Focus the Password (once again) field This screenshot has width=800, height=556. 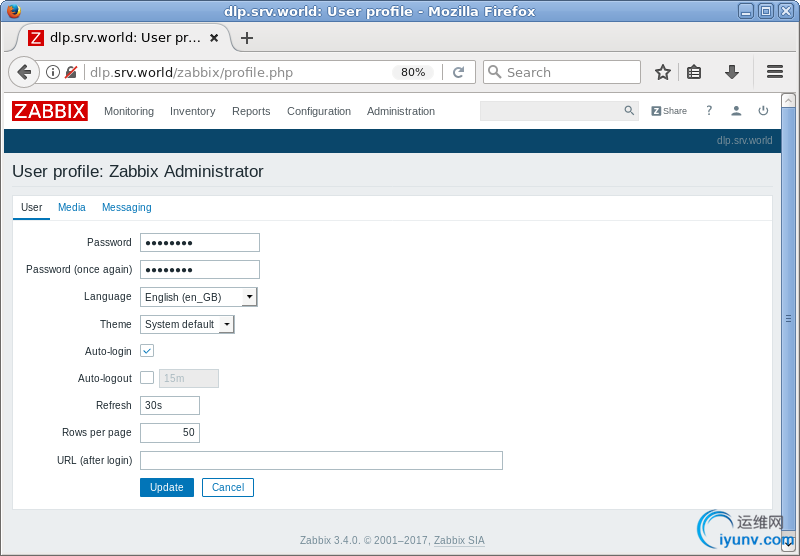pos(199,269)
